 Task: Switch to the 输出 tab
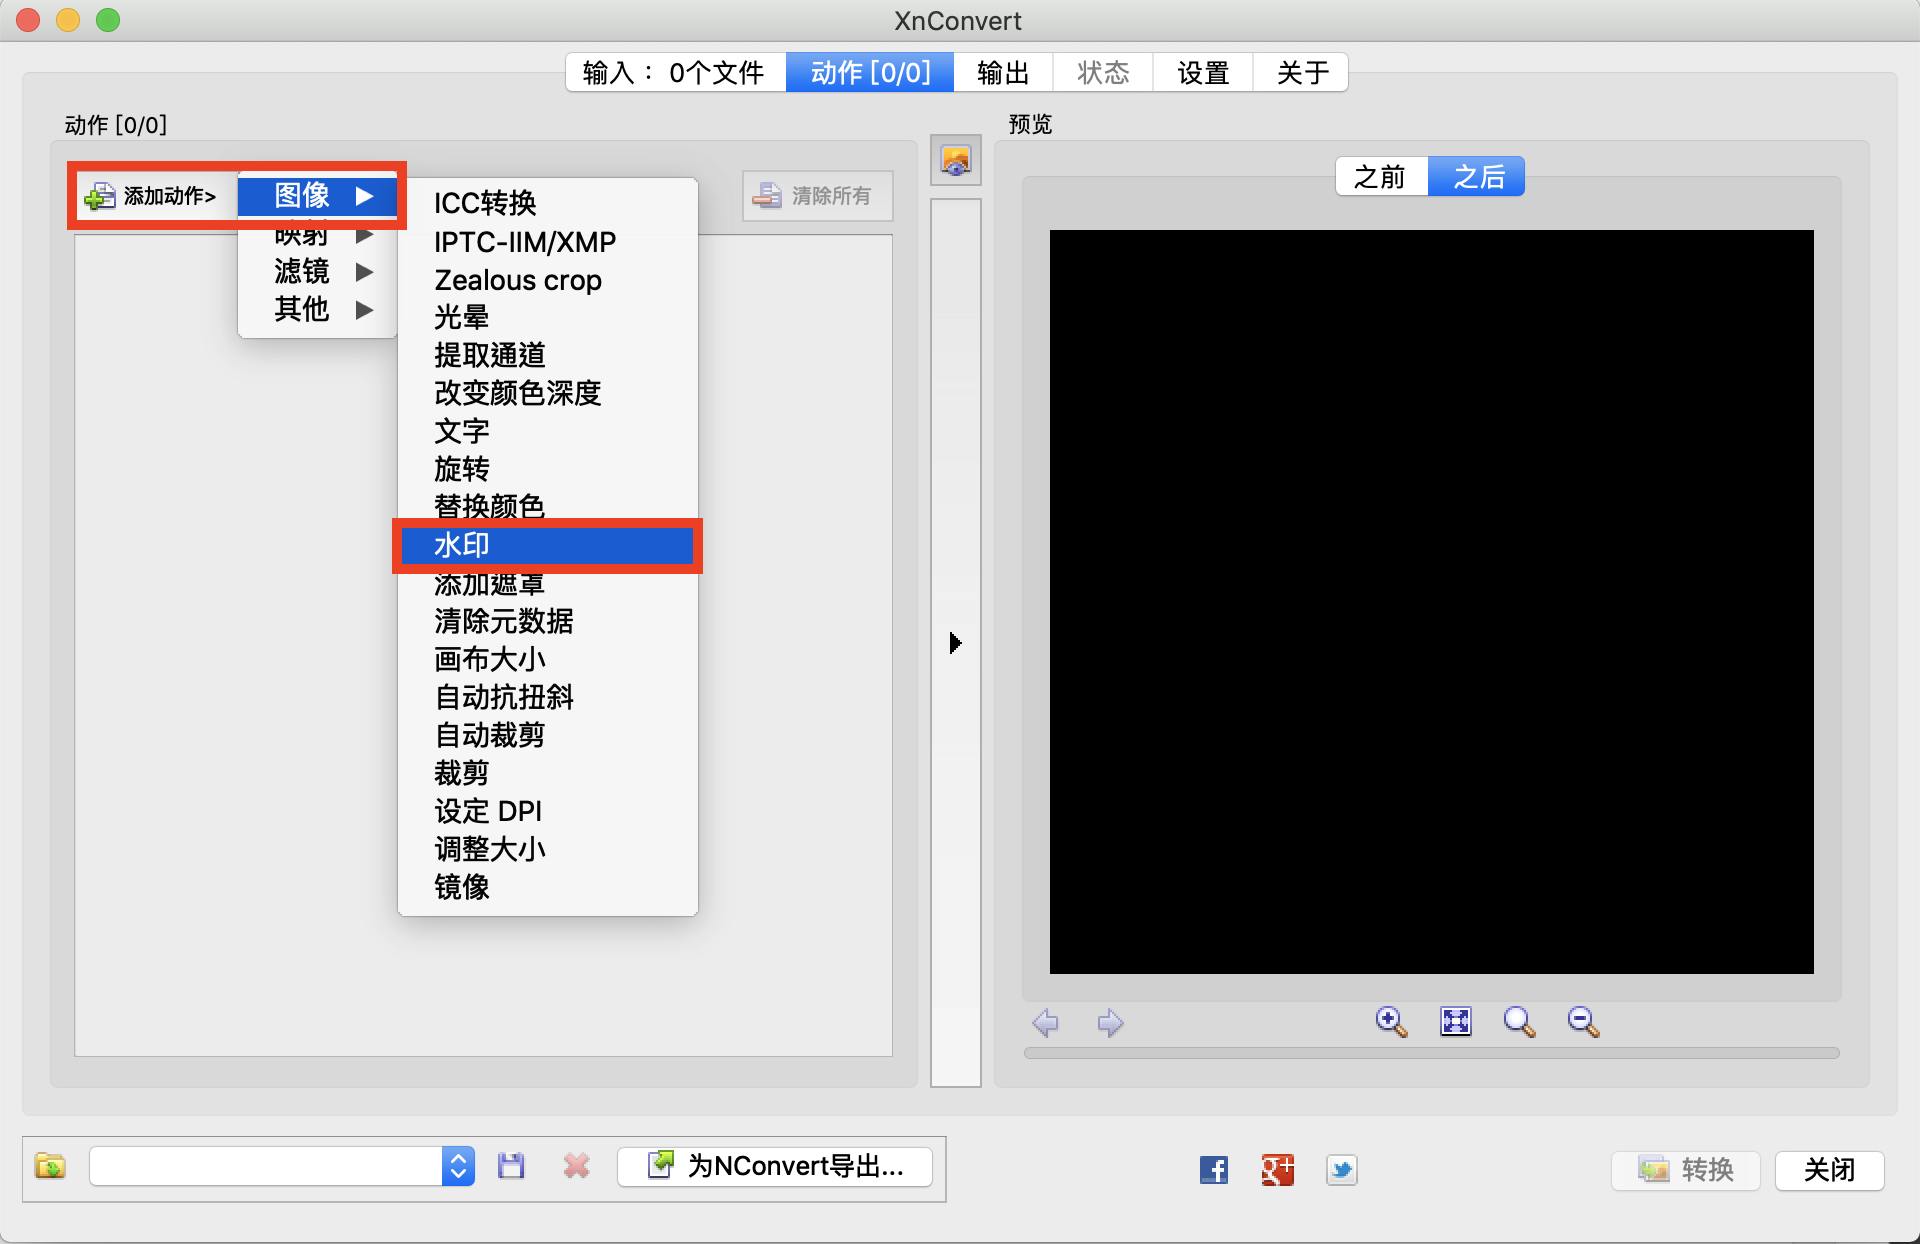pos(1003,73)
